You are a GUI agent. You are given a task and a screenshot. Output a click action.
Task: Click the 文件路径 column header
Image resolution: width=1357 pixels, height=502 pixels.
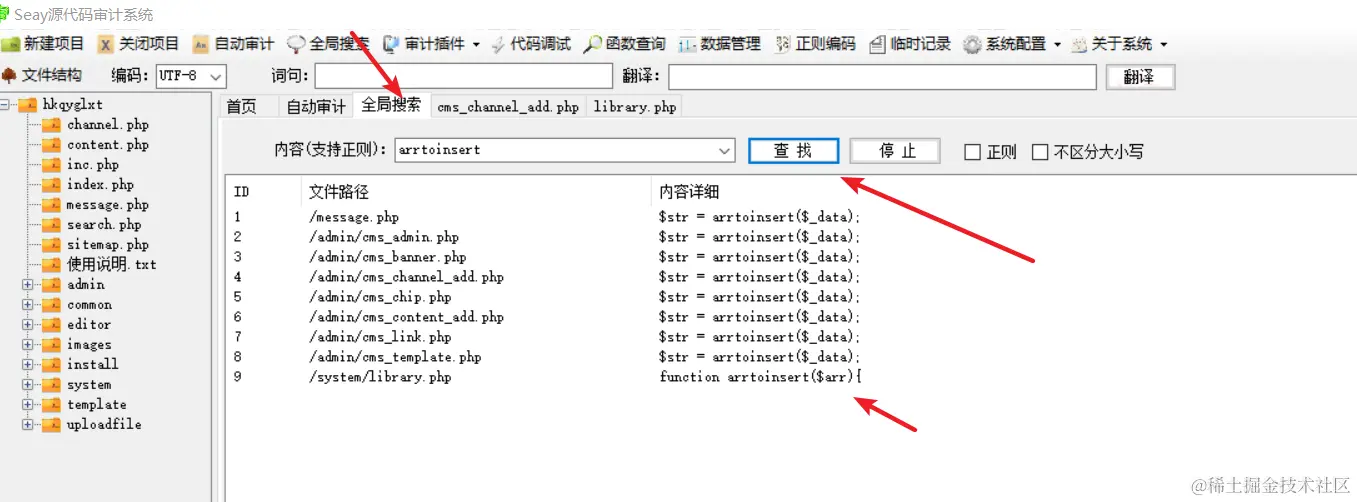coord(475,192)
